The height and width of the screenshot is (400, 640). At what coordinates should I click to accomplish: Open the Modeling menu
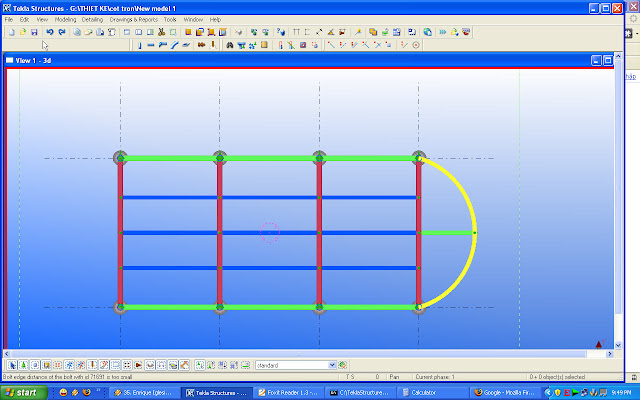pyautogui.click(x=65, y=19)
